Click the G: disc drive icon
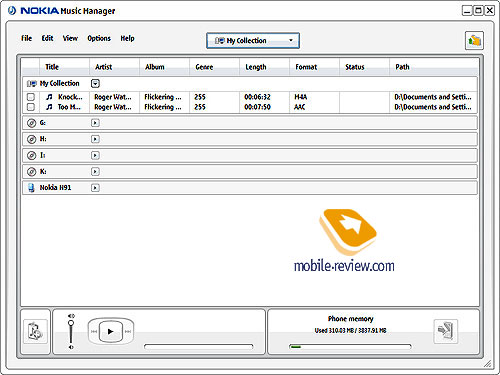Image resolution: width=500 pixels, height=375 pixels. [x=31, y=123]
